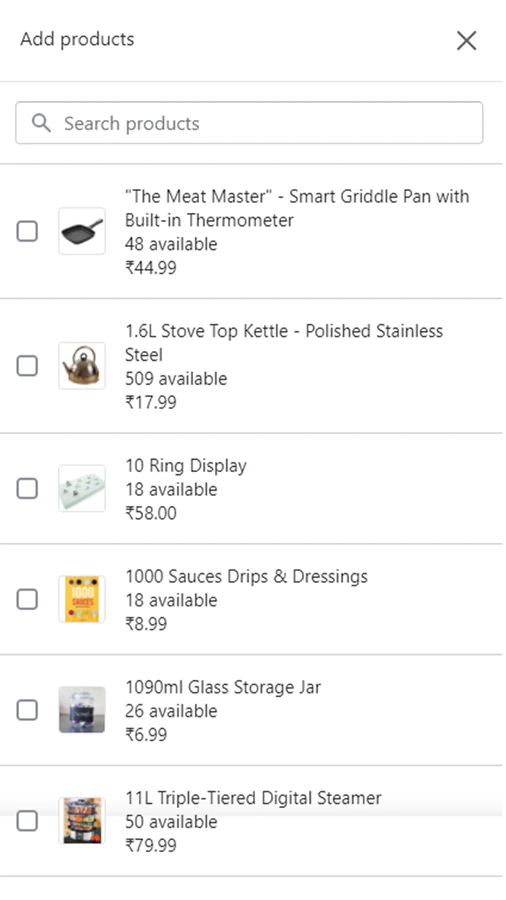Select the 10 Ring Display product name

coord(186,465)
